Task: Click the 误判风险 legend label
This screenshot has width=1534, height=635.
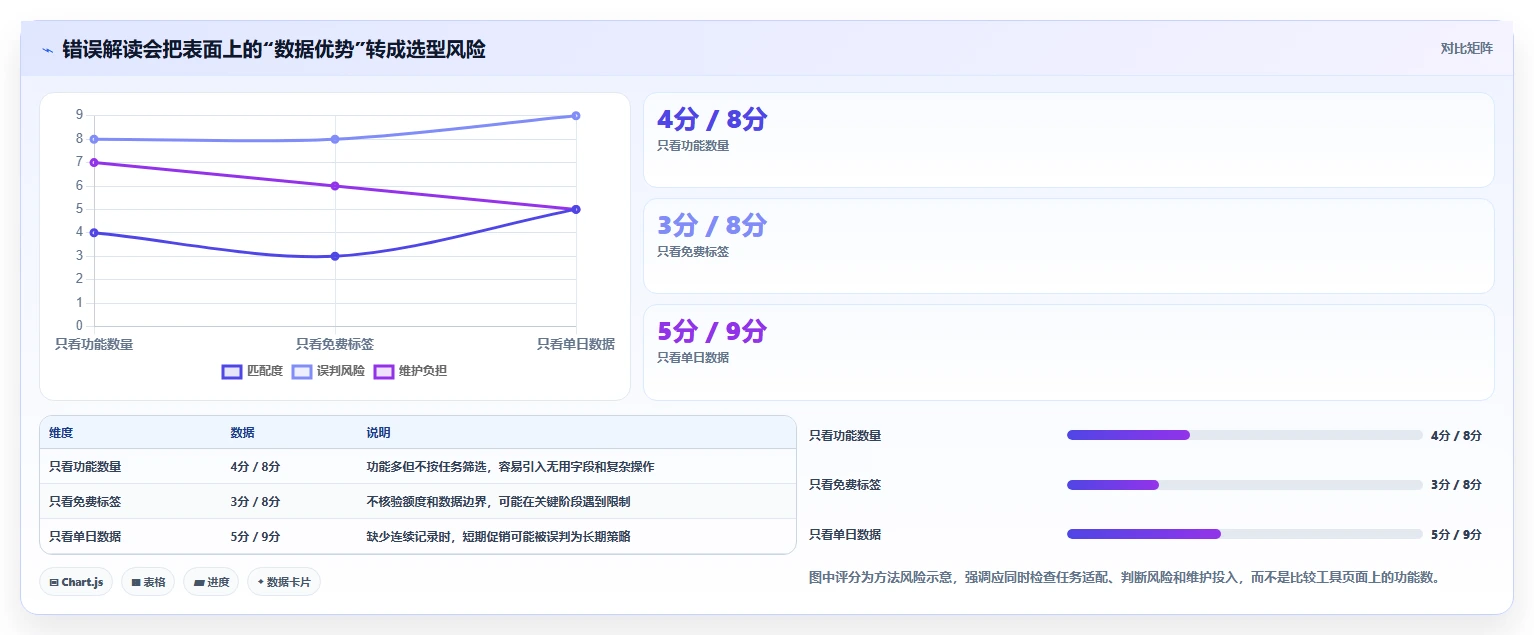Action: coord(341,372)
